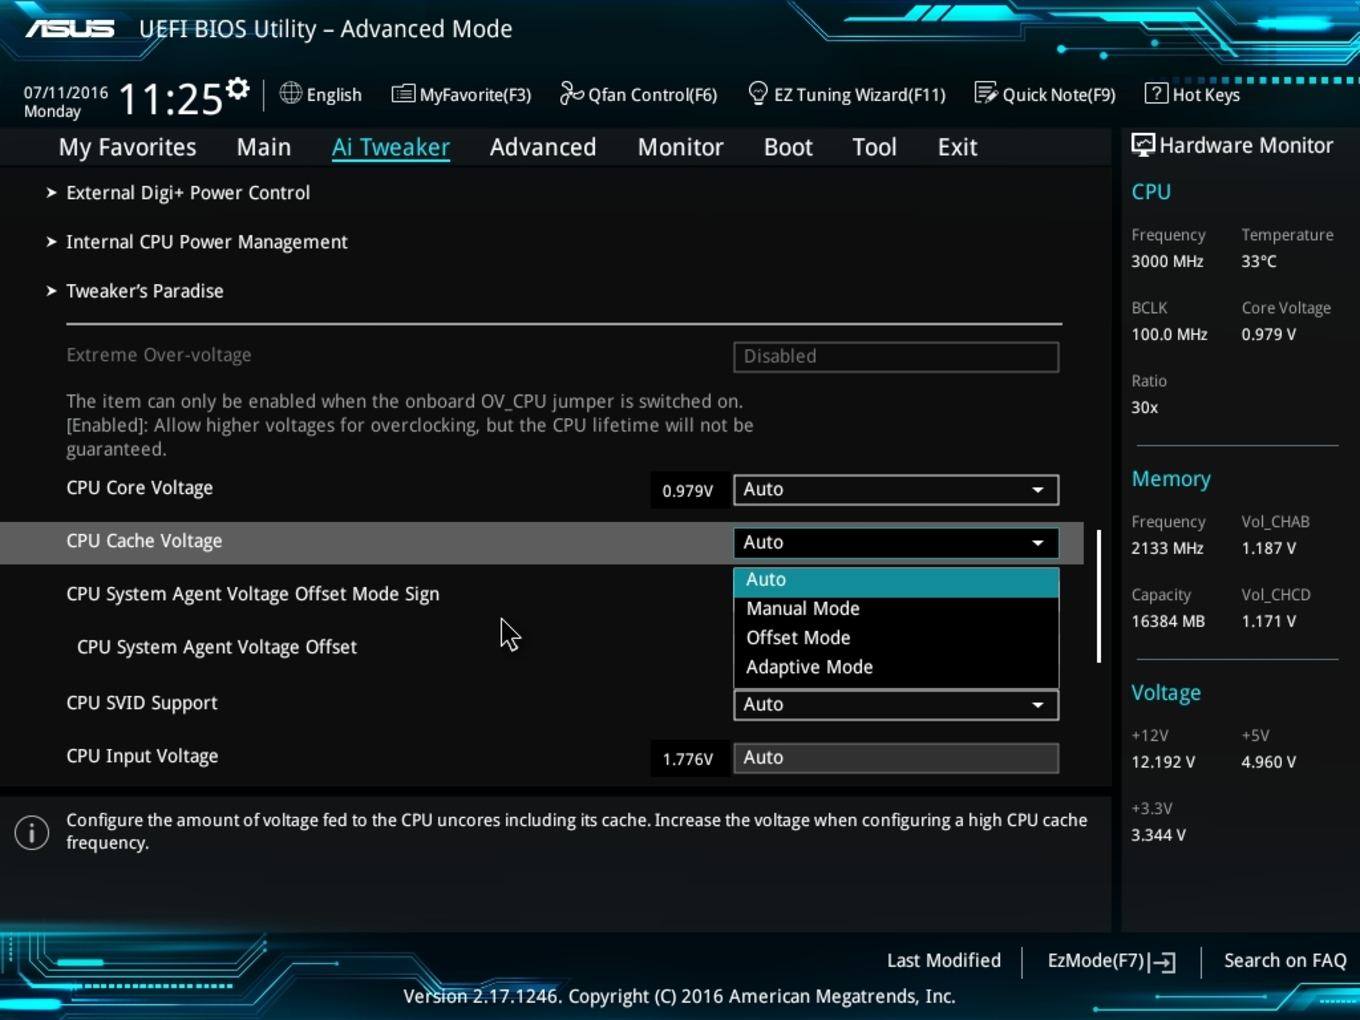Click the Memory Capacity 16384 MB value
The width and height of the screenshot is (1360, 1020).
(1168, 621)
